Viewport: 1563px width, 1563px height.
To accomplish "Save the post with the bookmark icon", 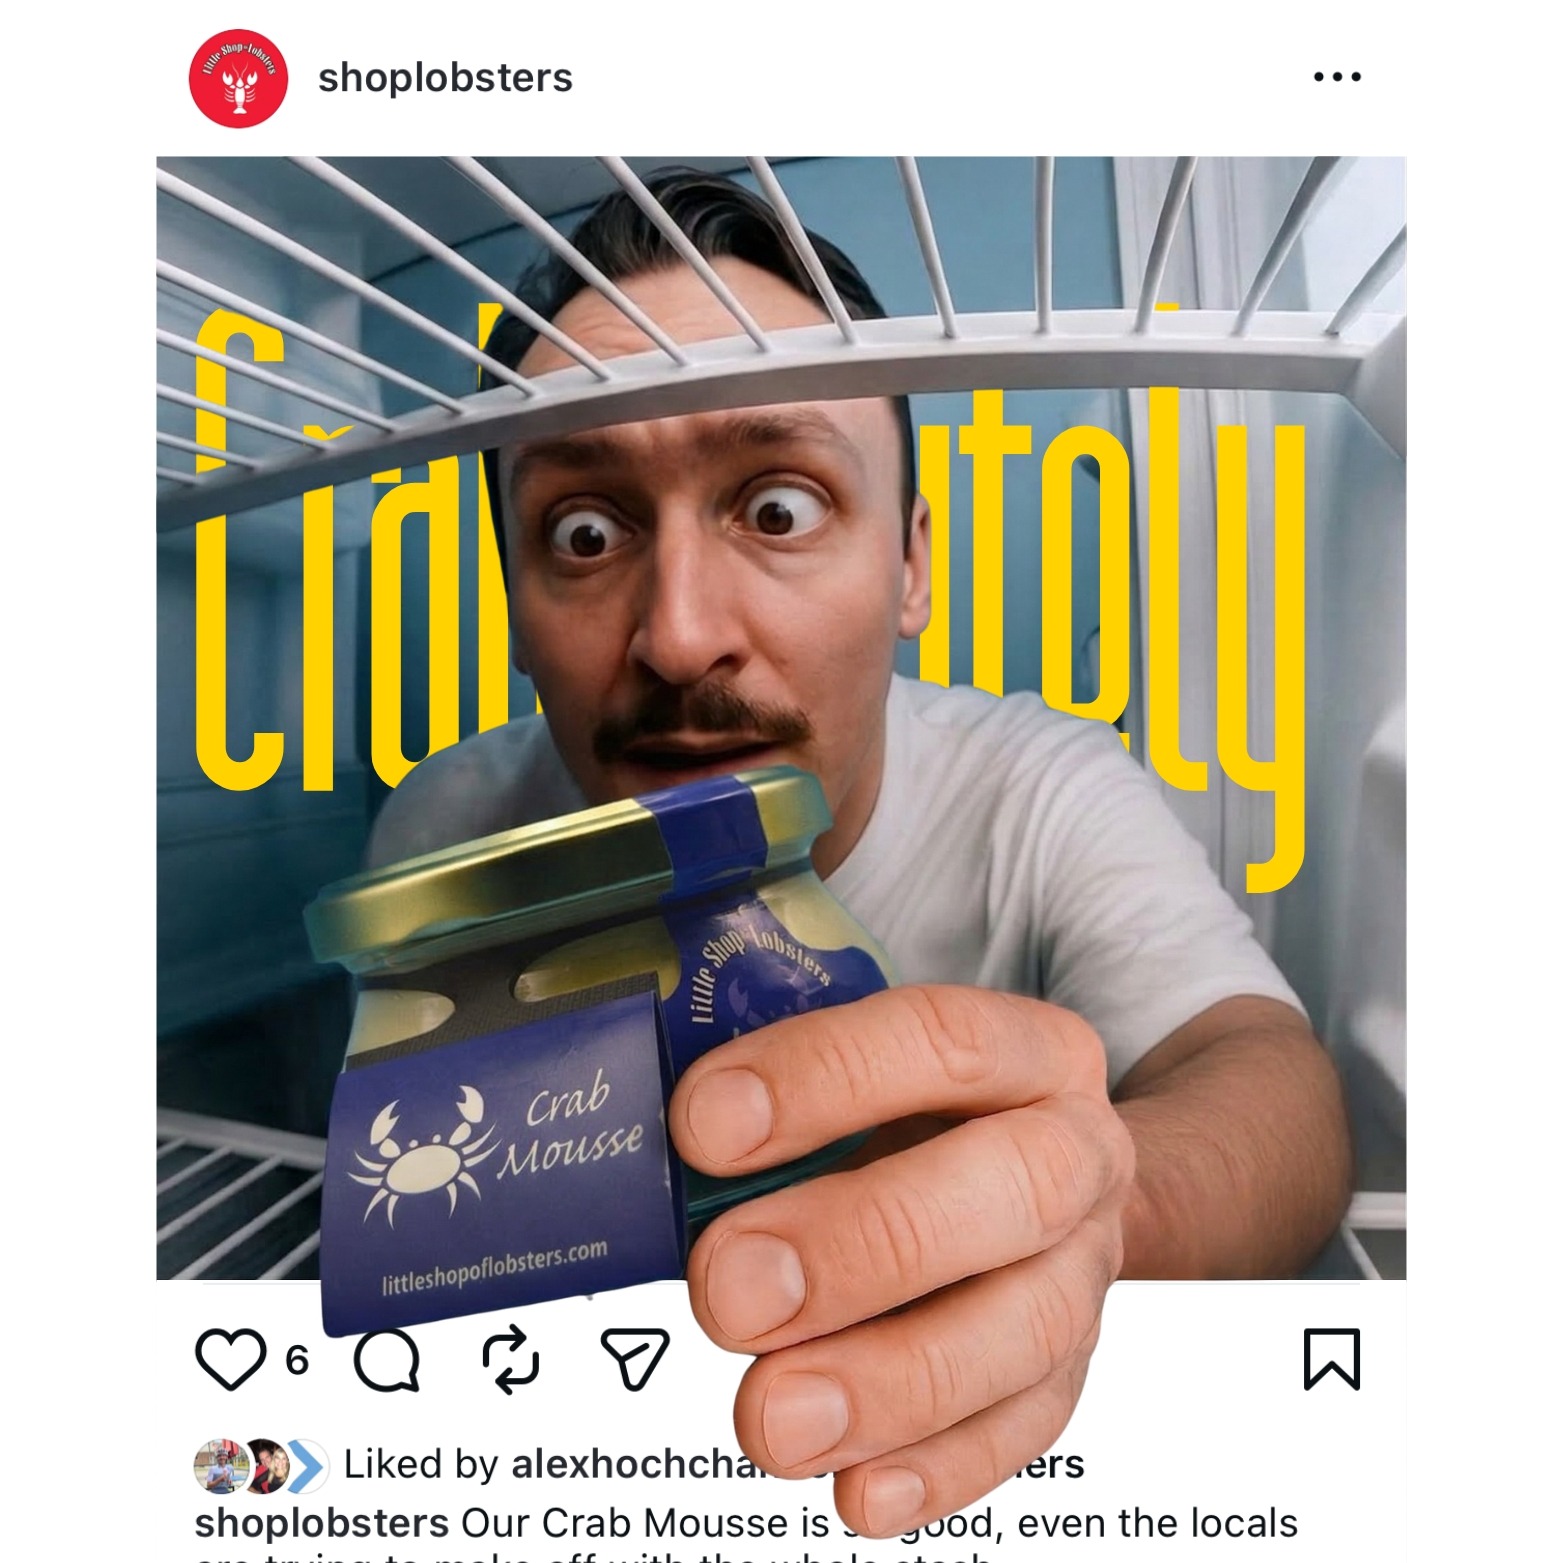I will click(1332, 1359).
